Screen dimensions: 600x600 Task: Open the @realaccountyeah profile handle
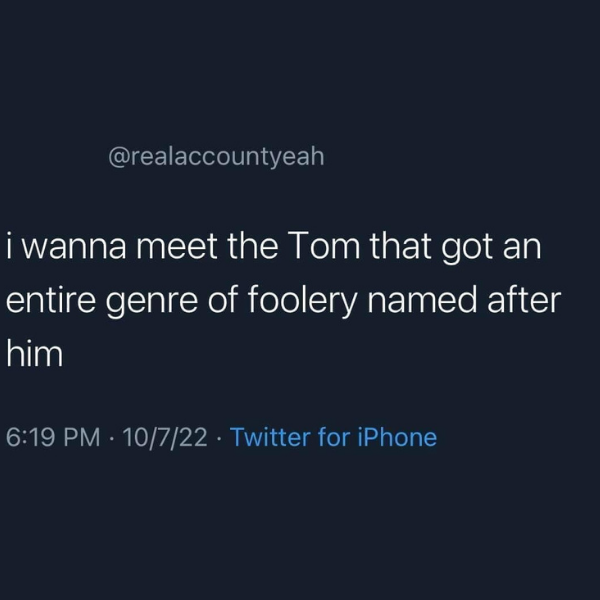[215, 157]
